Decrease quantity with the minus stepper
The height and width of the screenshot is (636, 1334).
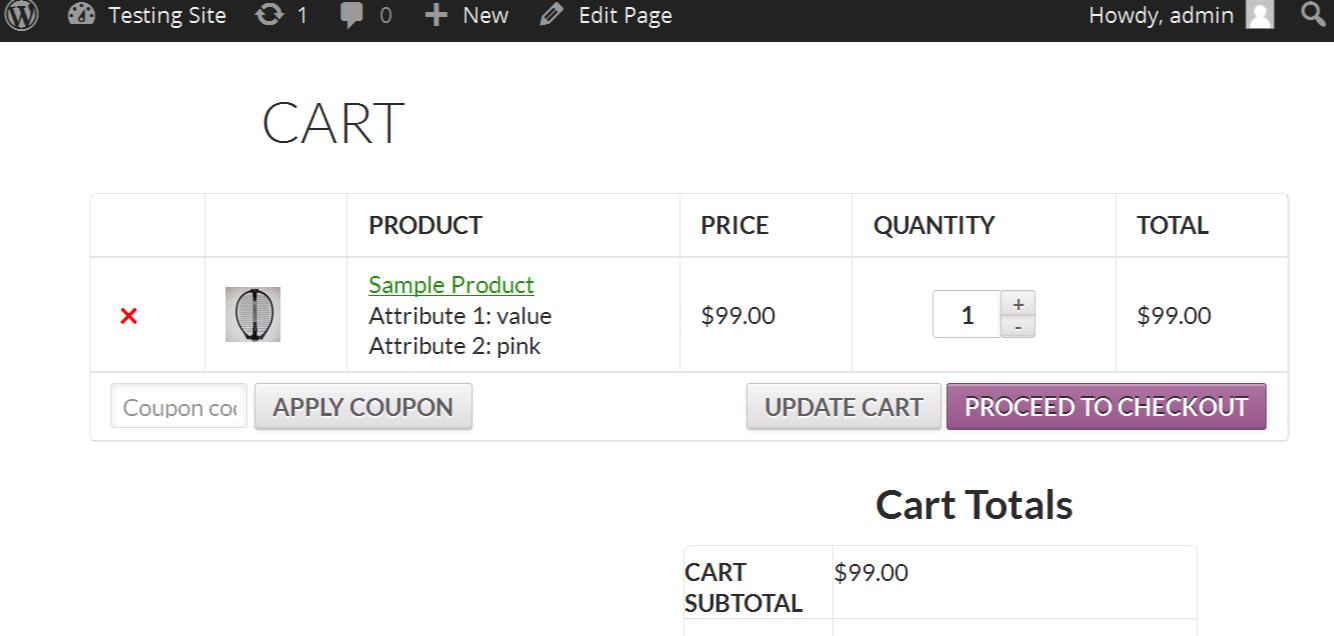click(x=1018, y=327)
